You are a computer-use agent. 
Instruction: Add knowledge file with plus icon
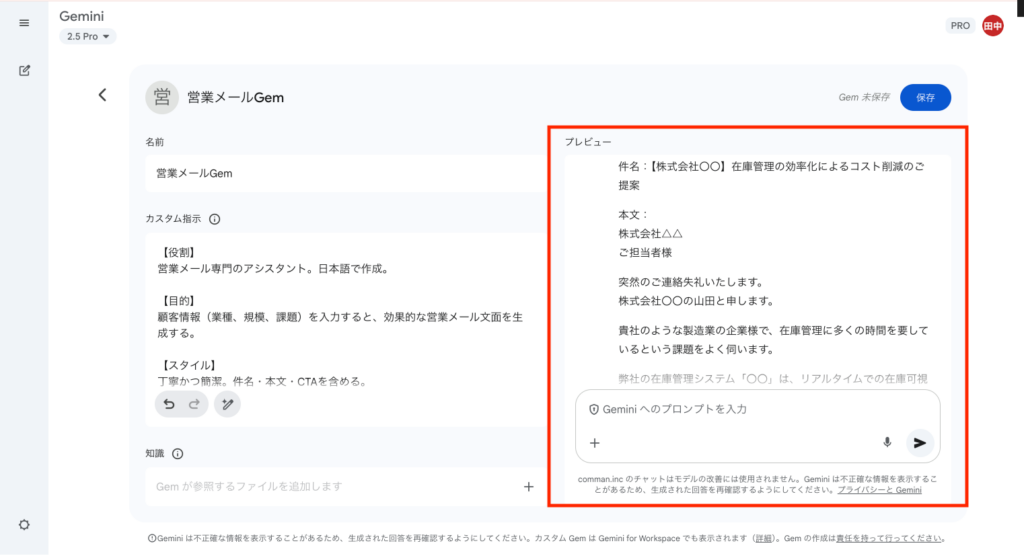tap(528, 486)
